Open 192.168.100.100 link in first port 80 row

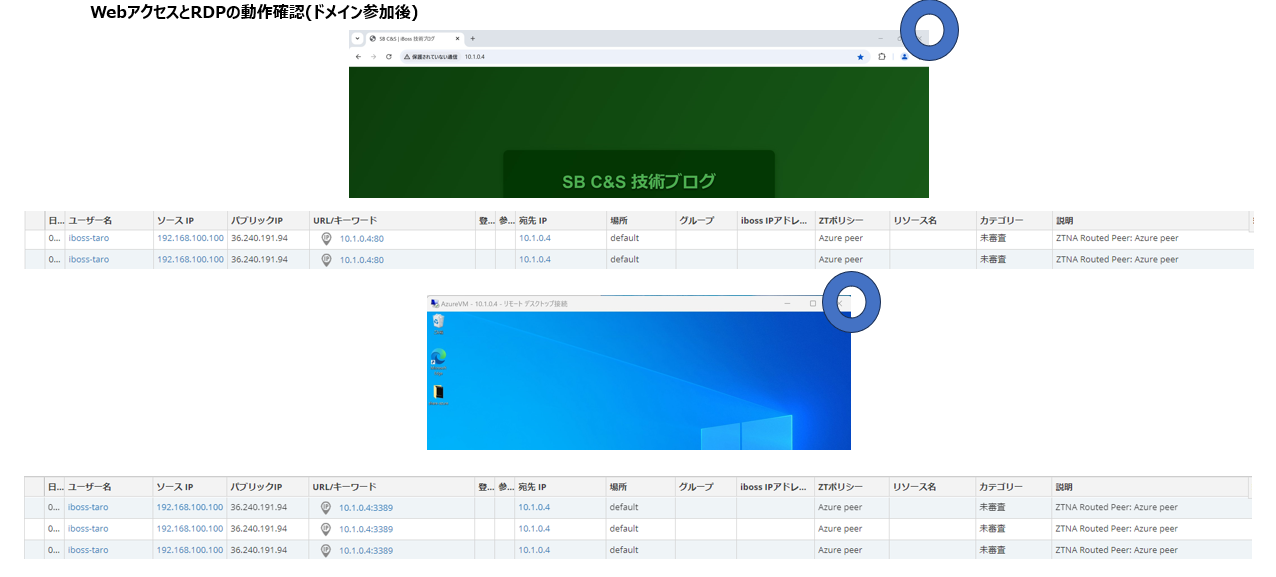tap(190, 238)
